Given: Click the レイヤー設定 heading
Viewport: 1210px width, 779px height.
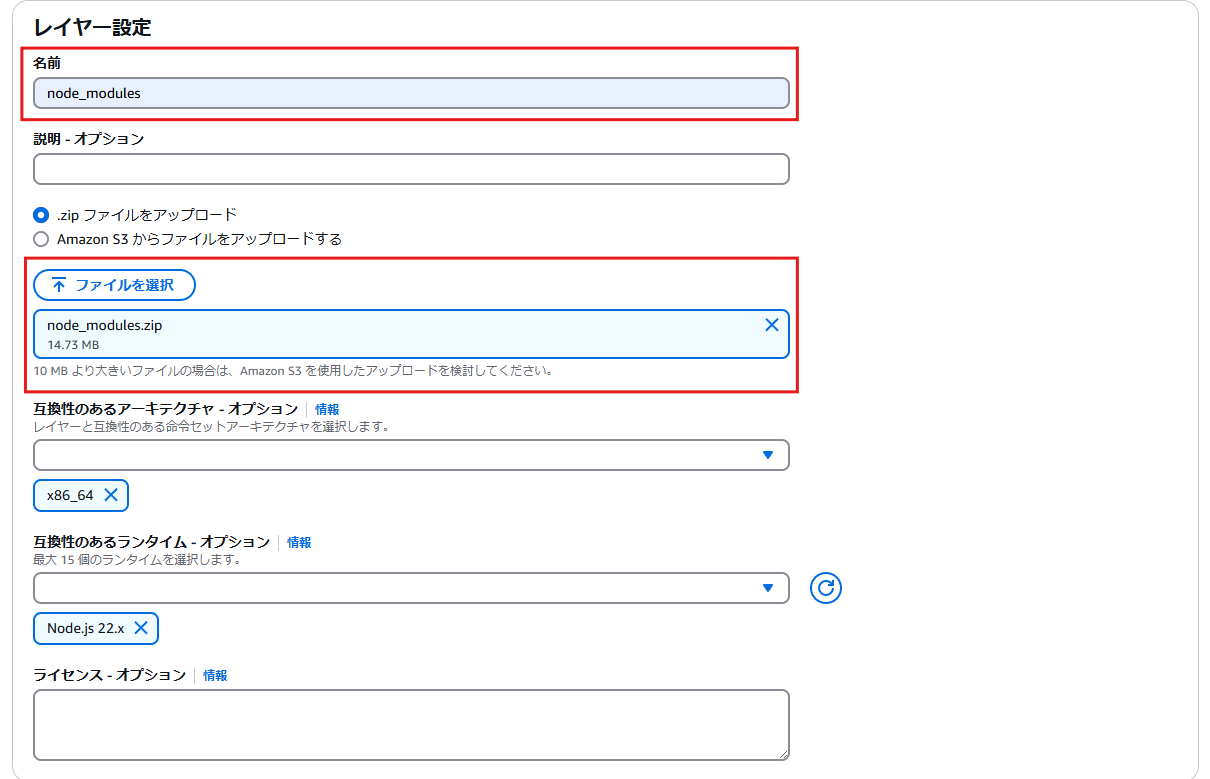Looking at the screenshot, I should (92, 27).
